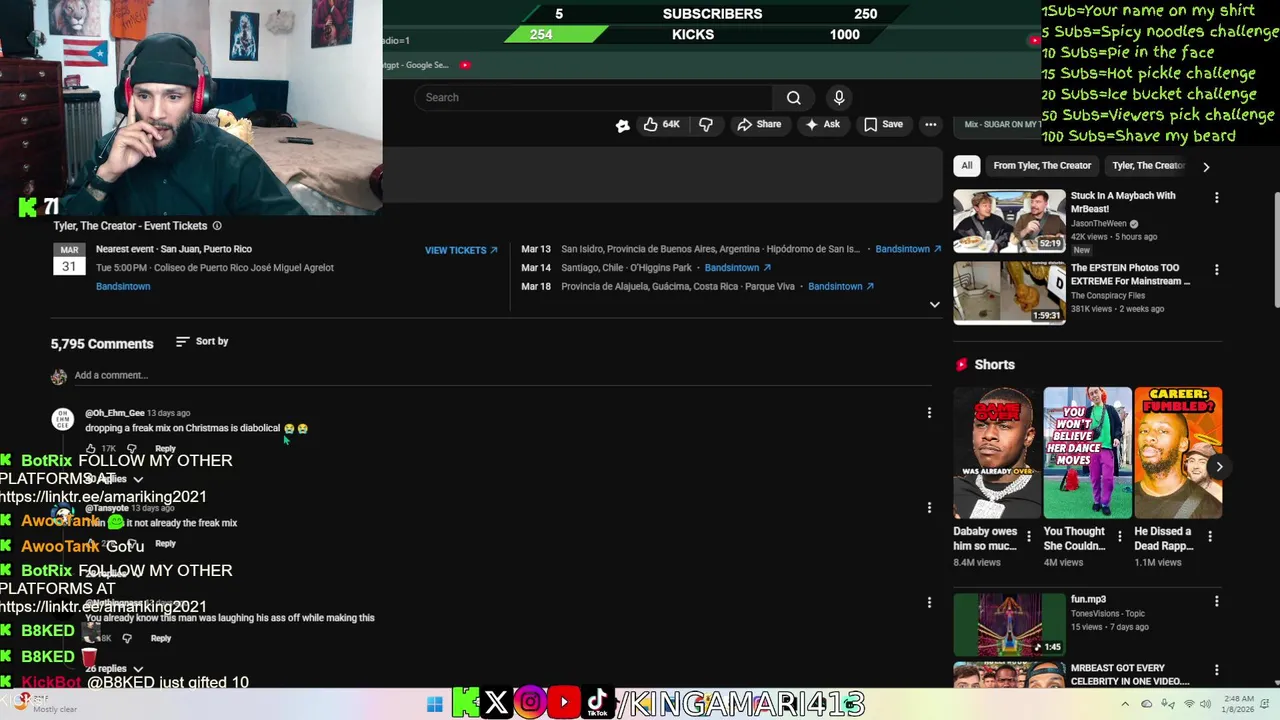Expand the 26 replies thread
1280x720 pixels.
(114, 669)
